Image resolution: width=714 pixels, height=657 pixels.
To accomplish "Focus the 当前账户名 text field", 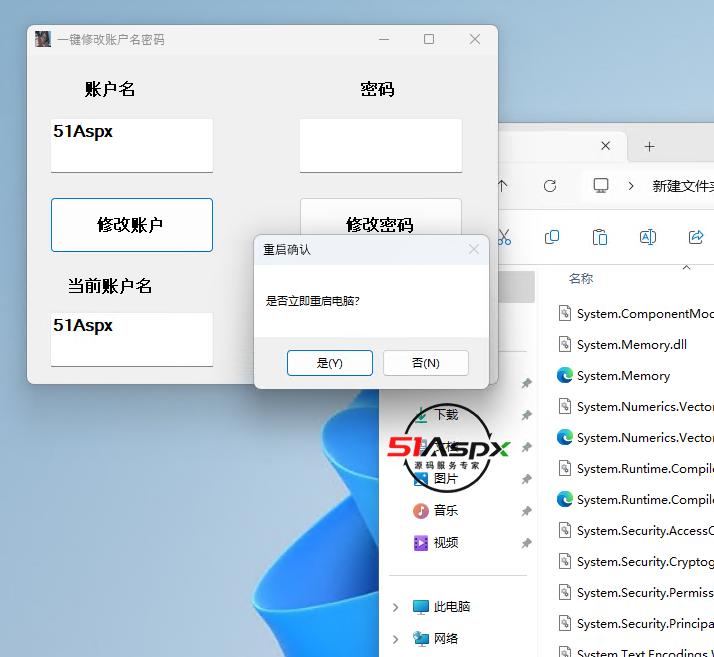I will [132, 339].
